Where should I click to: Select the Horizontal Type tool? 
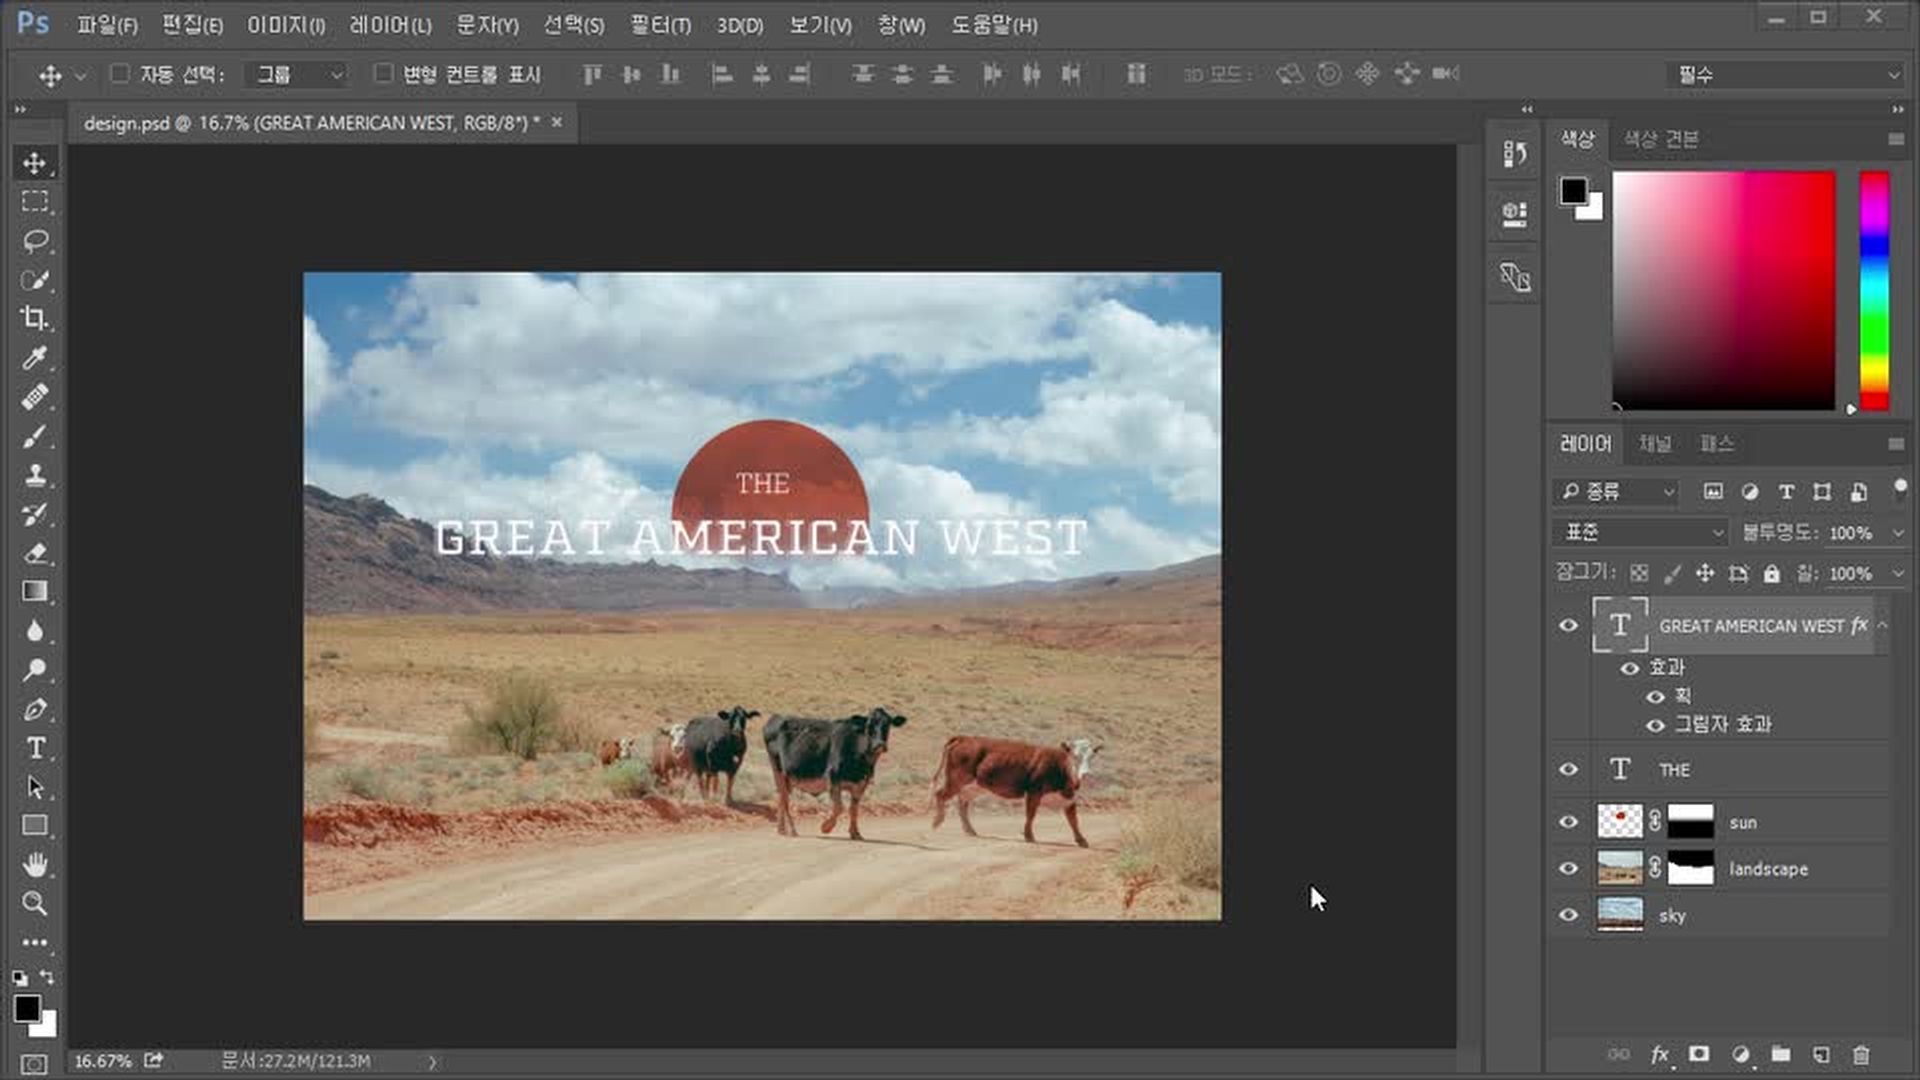point(35,748)
